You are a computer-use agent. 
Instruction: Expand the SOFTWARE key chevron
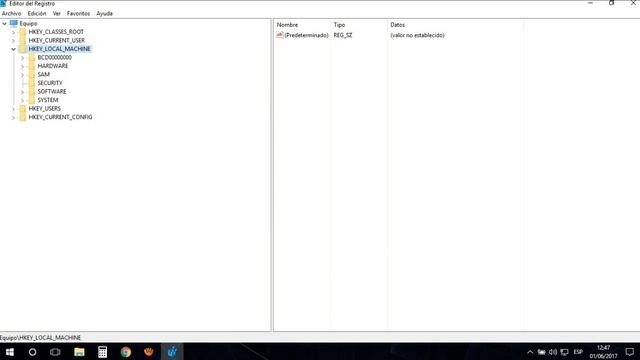[22, 92]
